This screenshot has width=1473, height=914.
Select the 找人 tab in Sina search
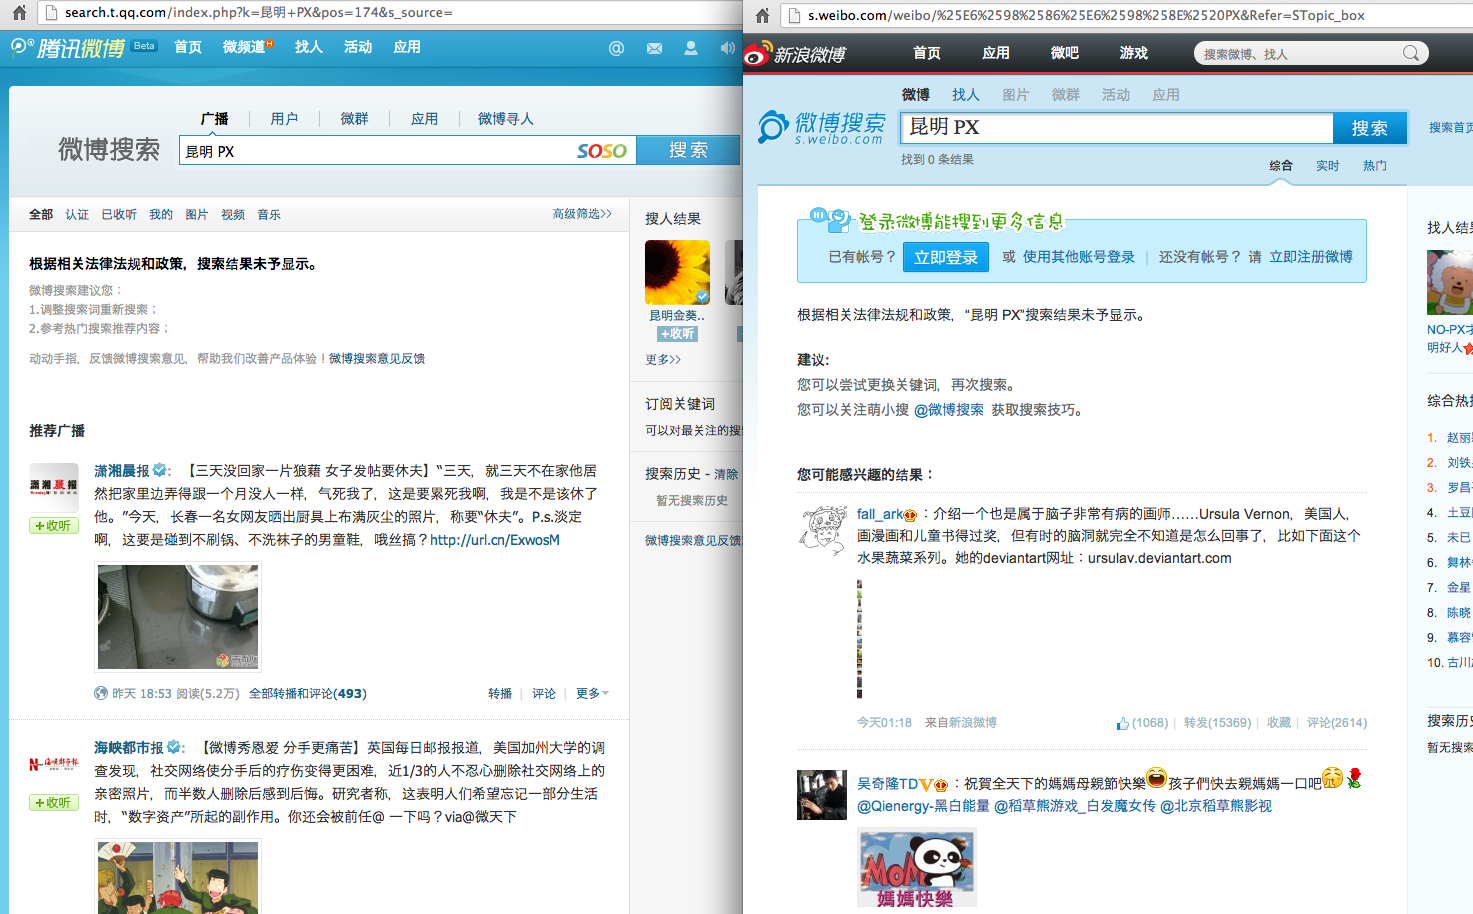pyautogui.click(x=966, y=95)
